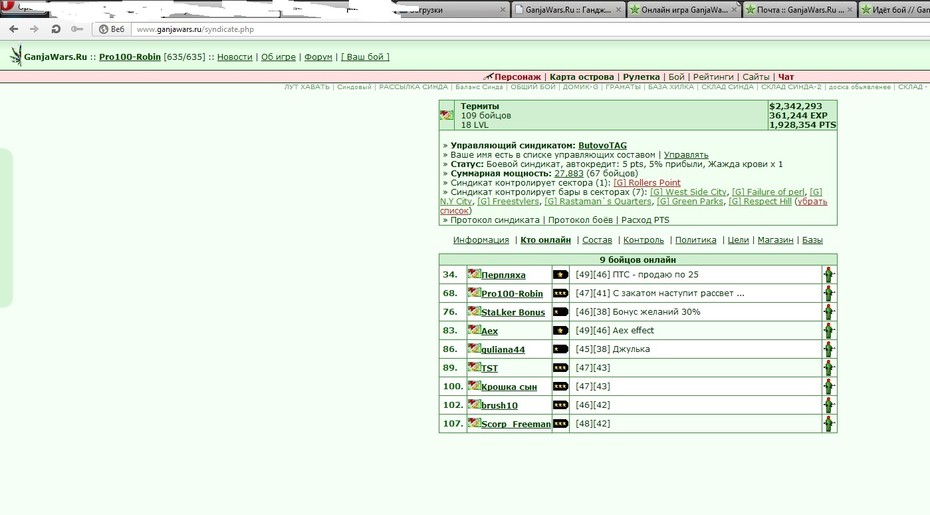Image resolution: width=930 pixels, height=515 pixels.
Task: Open [G] West Side City link
Action: coord(688,192)
